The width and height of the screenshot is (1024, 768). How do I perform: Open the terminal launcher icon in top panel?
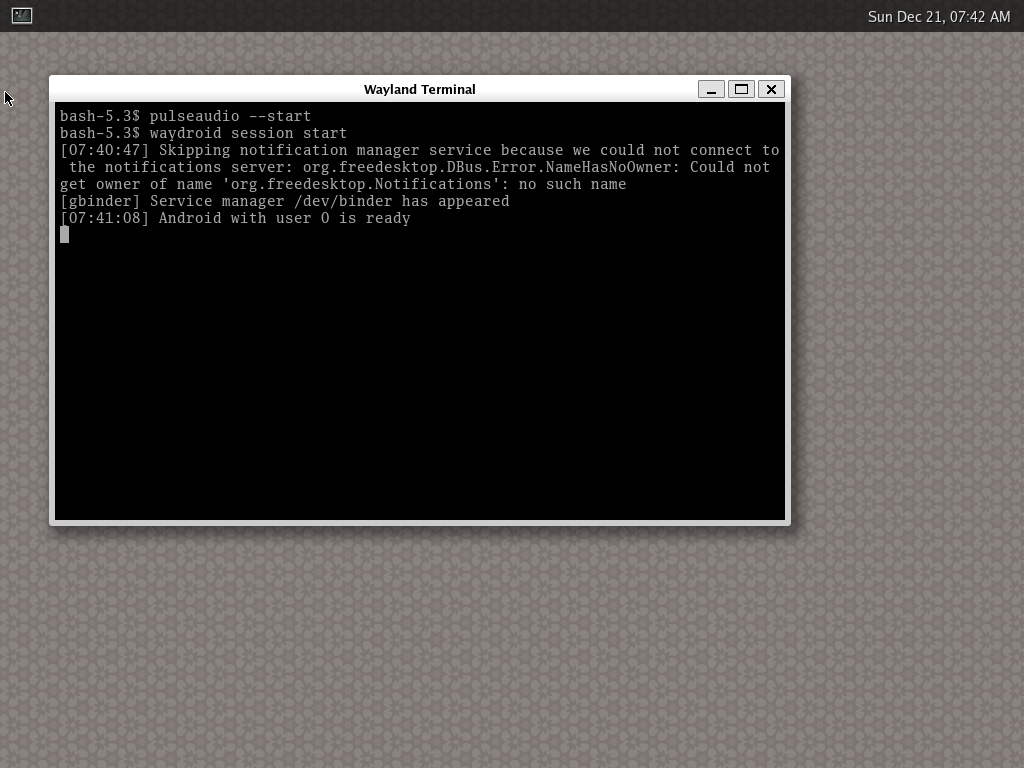pyautogui.click(x=21, y=15)
